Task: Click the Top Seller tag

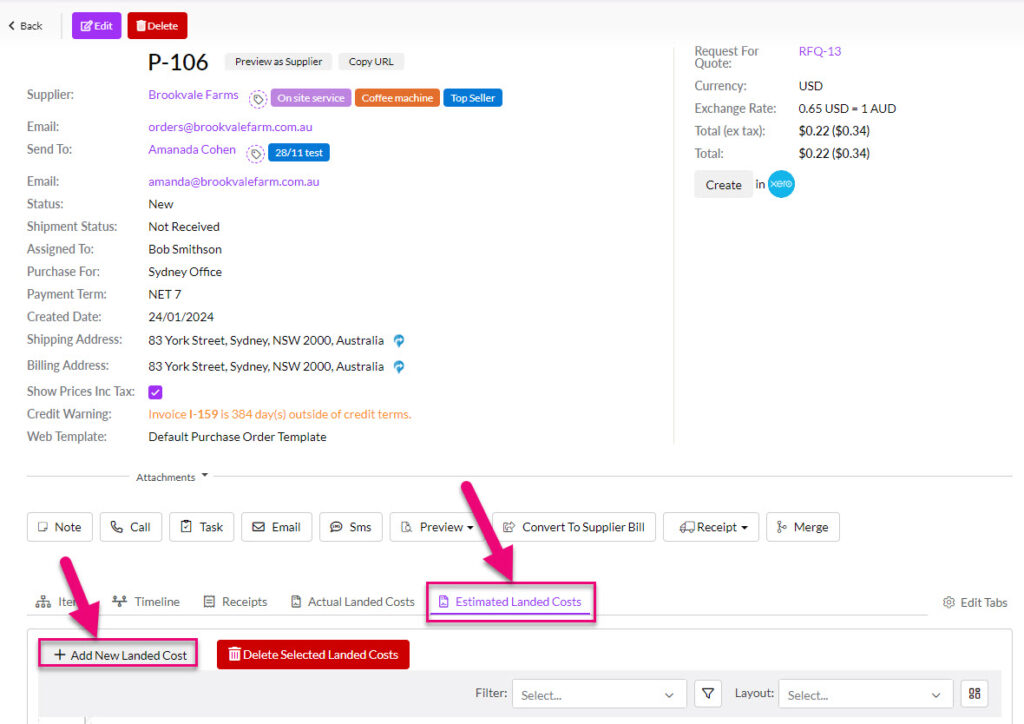Action: [x=472, y=97]
